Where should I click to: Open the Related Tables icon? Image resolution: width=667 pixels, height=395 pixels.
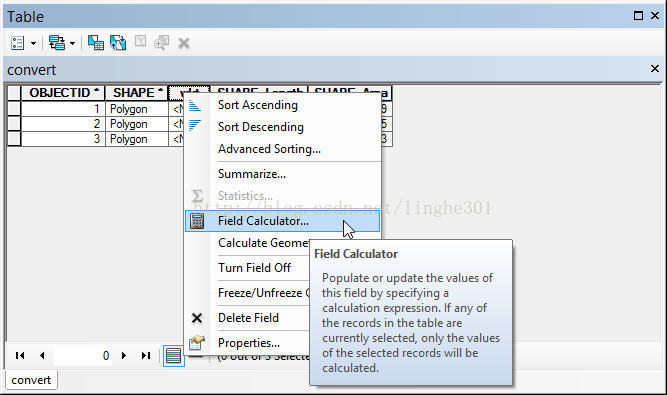pos(57,43)
